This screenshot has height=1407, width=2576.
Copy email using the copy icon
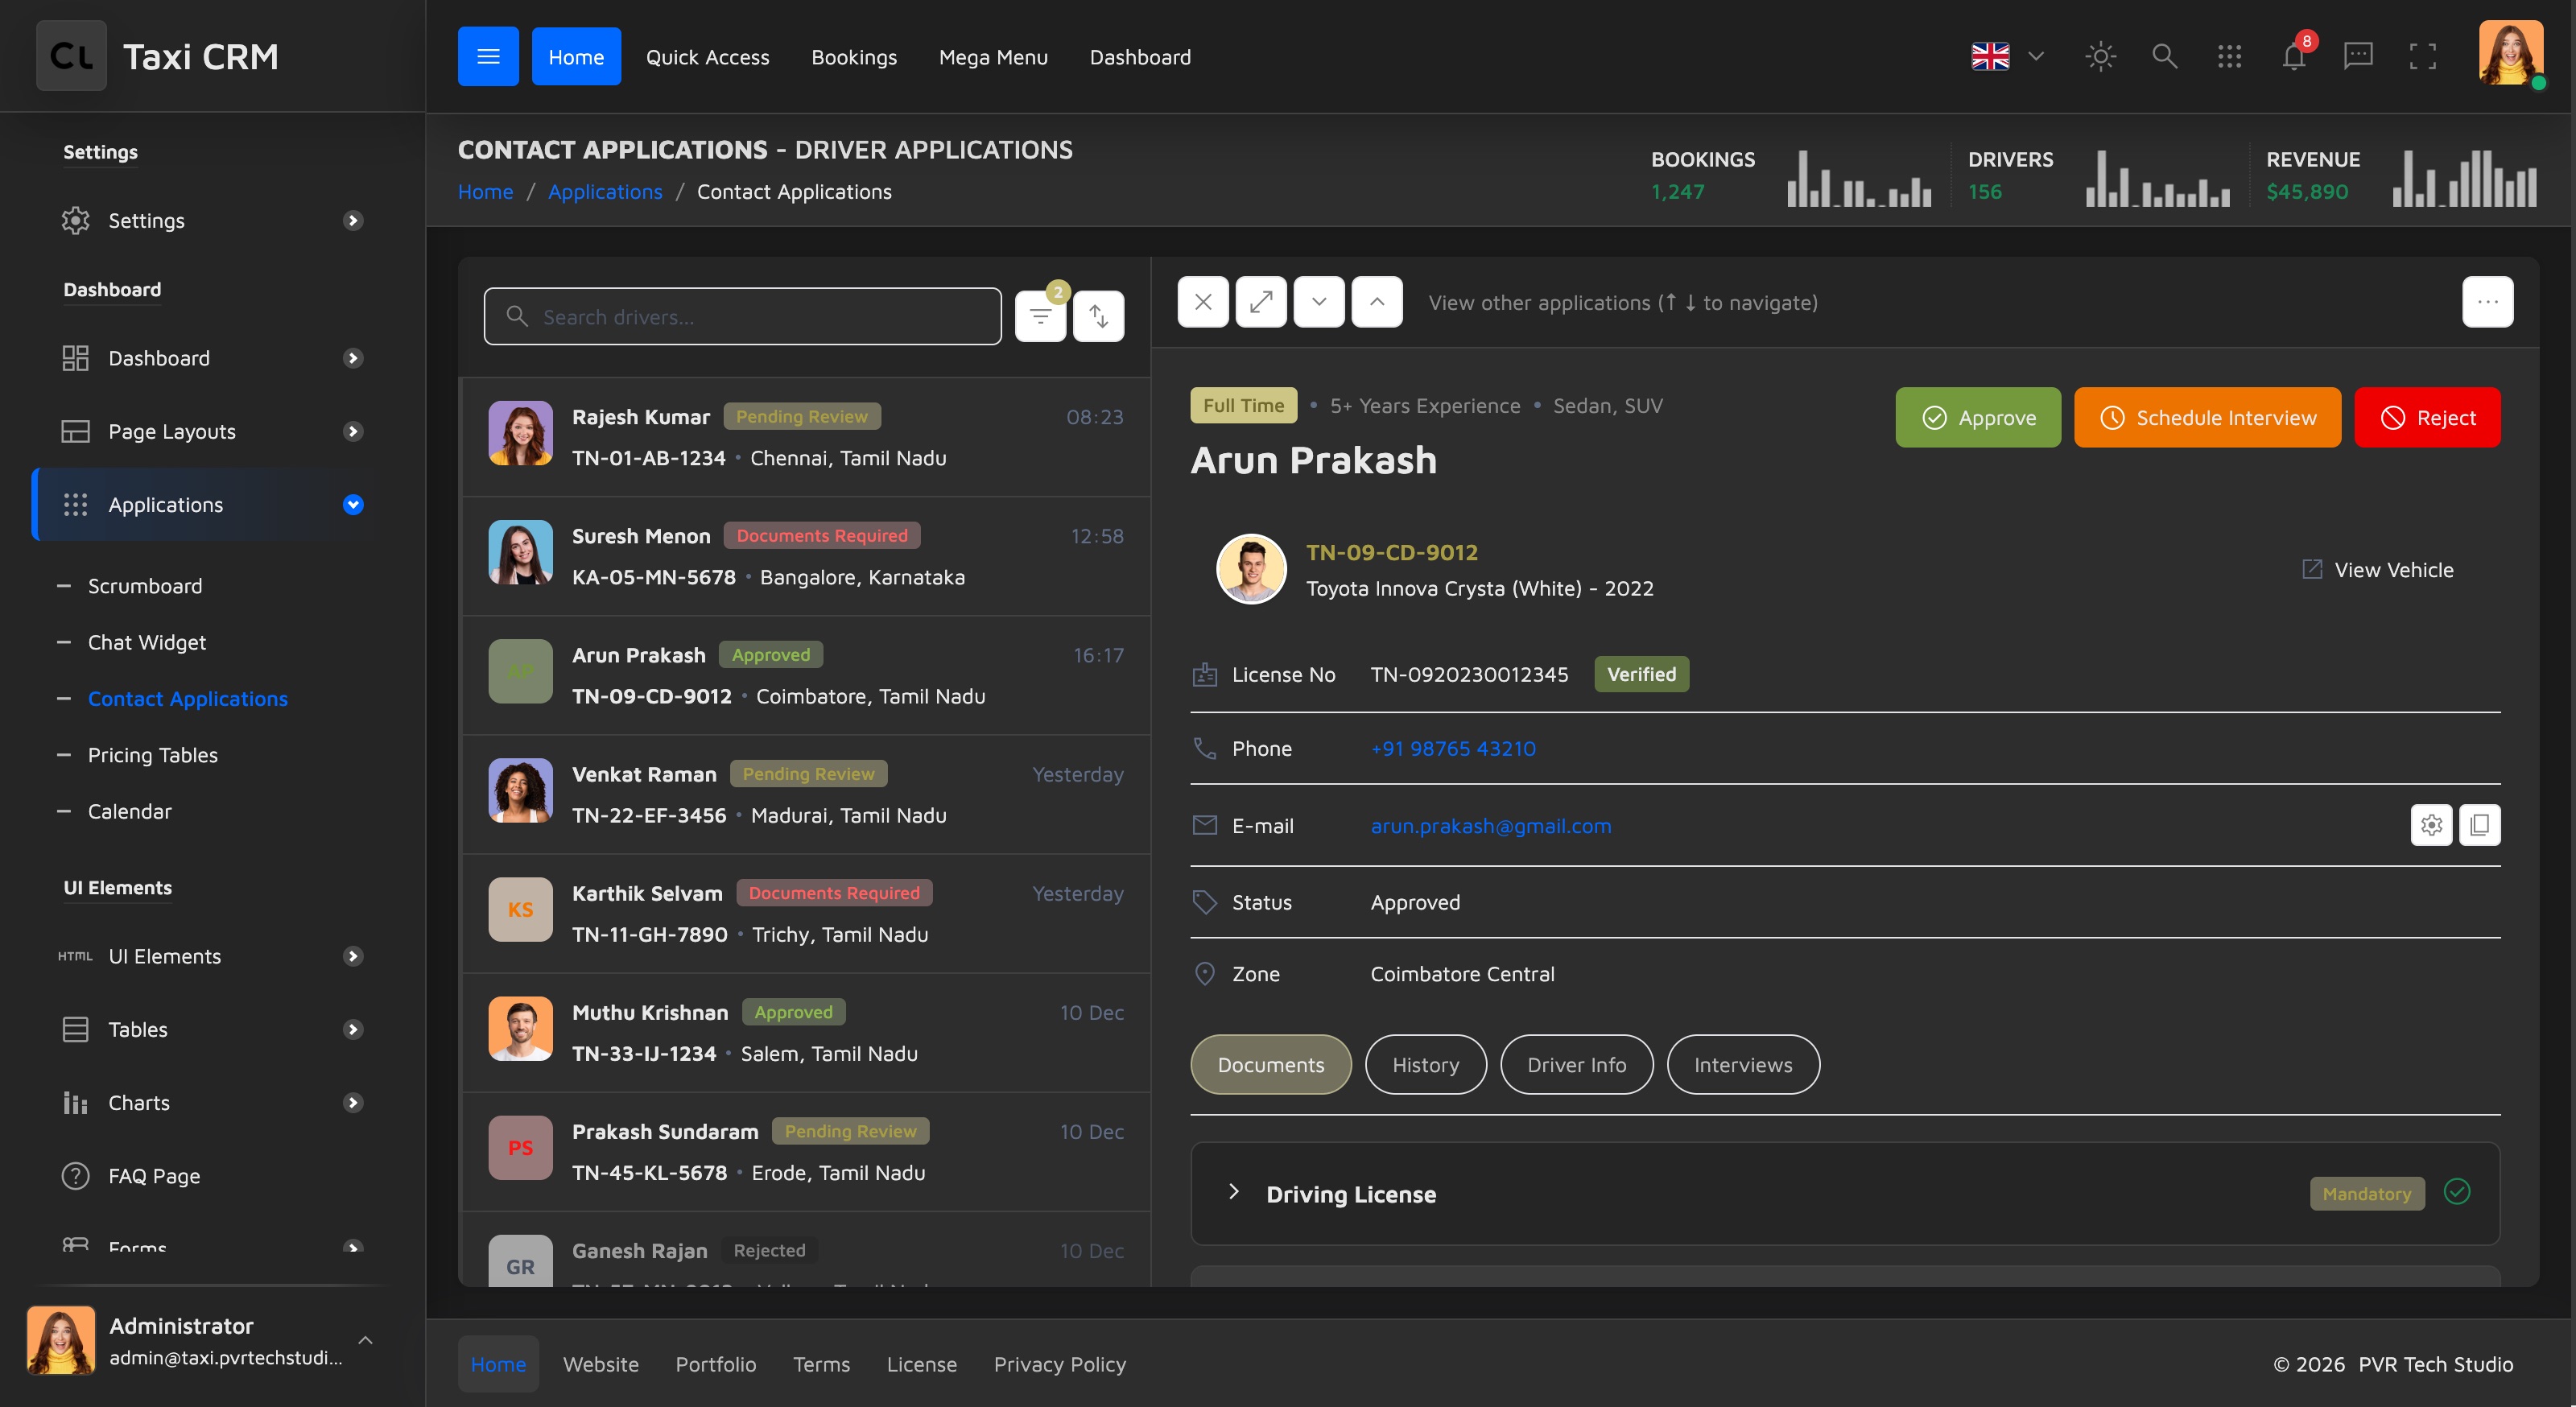[x=2480, y=825]
